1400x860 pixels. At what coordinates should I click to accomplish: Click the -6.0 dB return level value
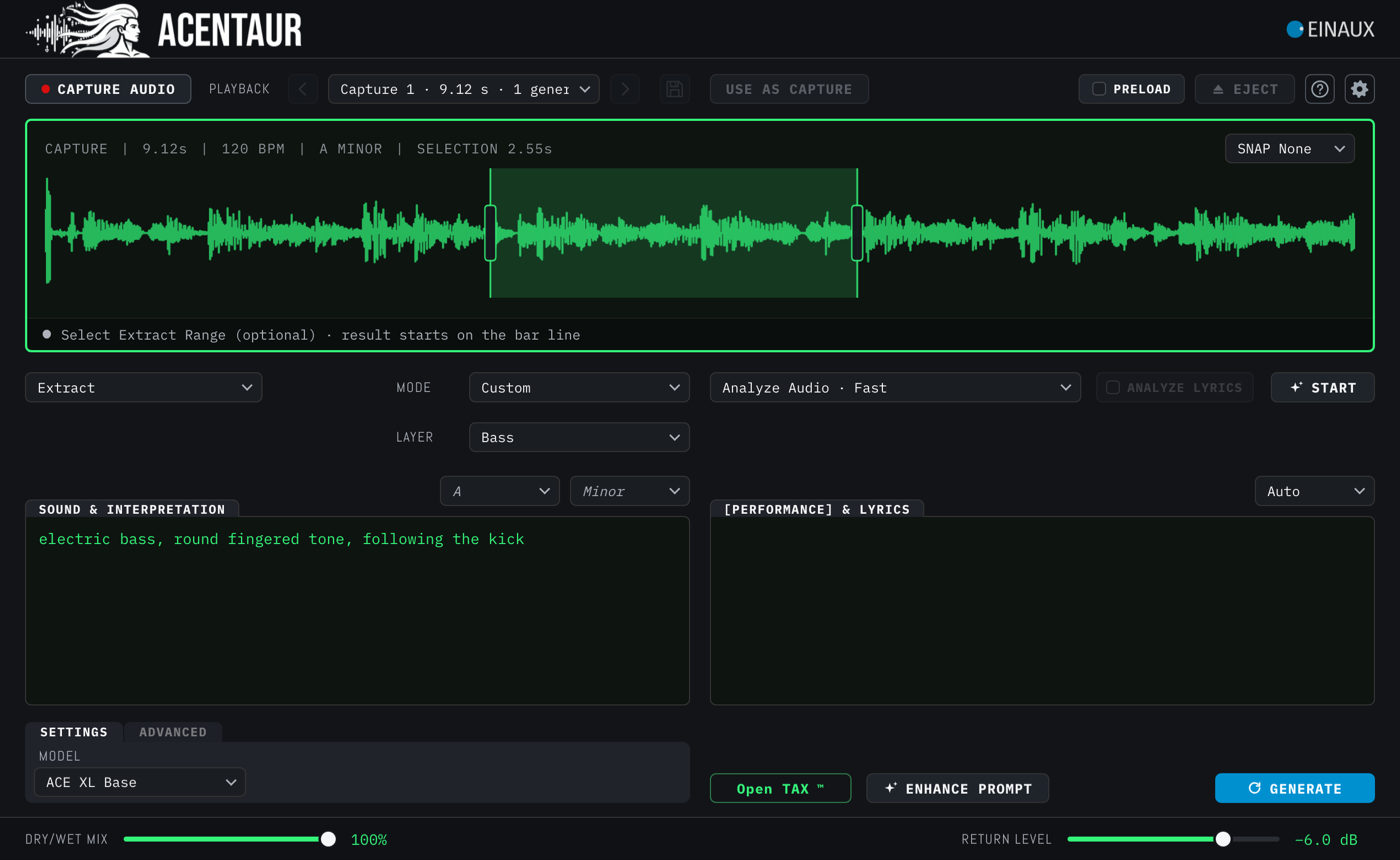[x=1326, y=839]
